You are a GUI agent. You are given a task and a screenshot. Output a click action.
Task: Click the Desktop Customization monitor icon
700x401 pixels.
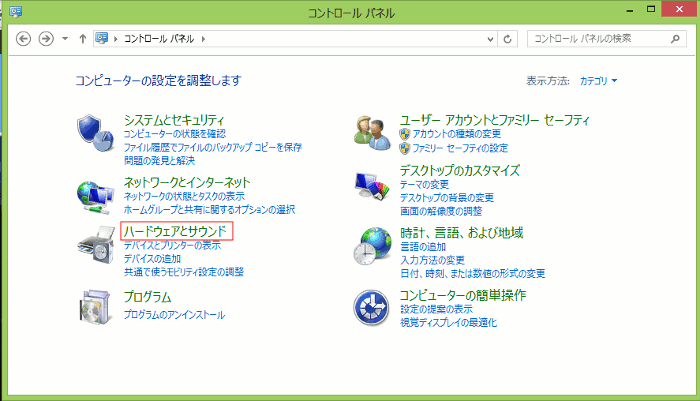372,186
